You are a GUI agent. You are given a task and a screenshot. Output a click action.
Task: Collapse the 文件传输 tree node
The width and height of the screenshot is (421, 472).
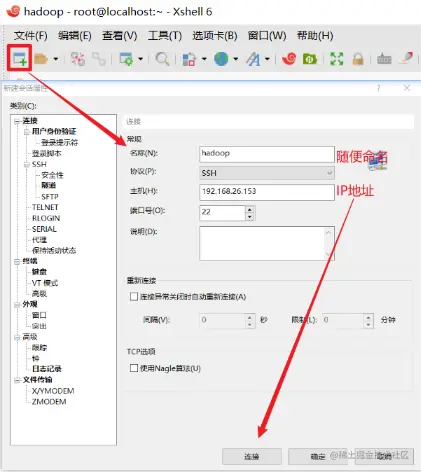tap(17, 380)
